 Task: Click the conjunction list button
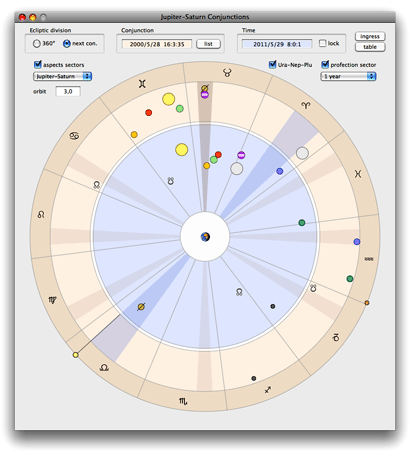(x=208, y=44)
